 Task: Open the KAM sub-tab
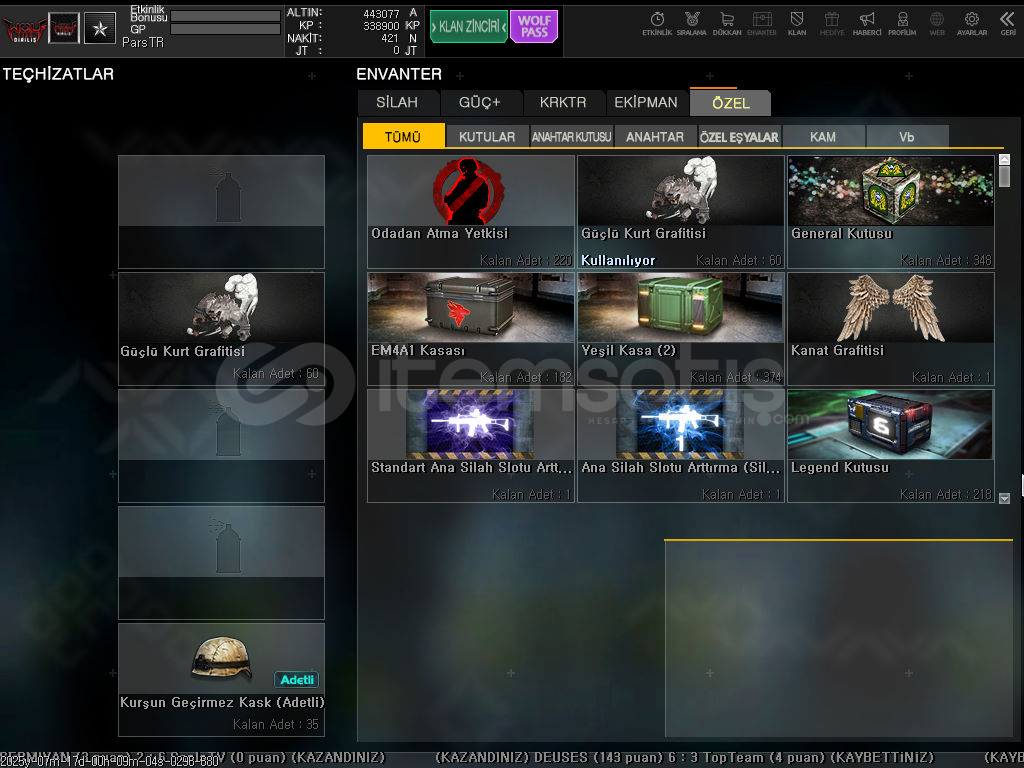click(823, 136)
